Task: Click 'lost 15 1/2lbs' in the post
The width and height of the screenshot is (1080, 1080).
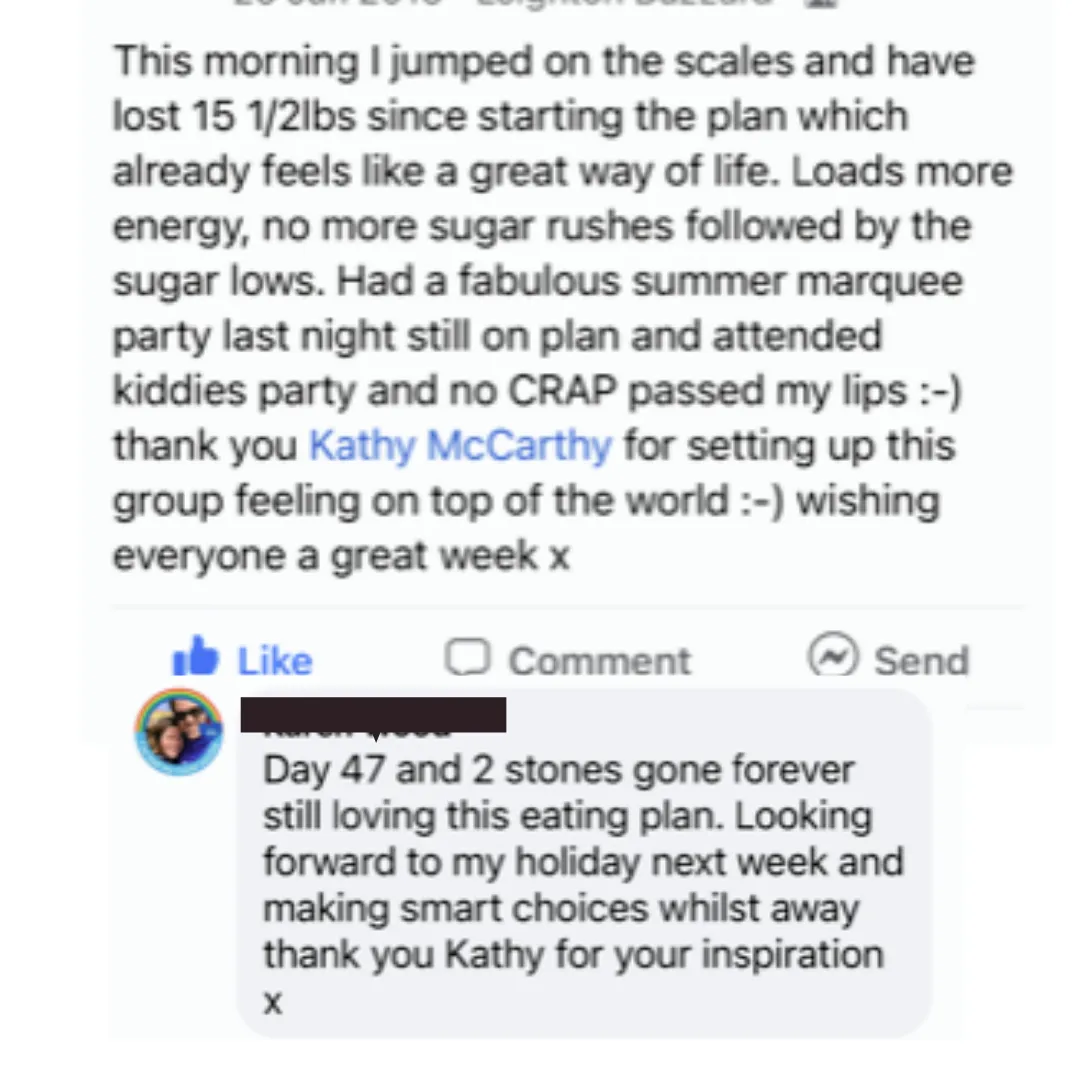Action: [234, 116]
